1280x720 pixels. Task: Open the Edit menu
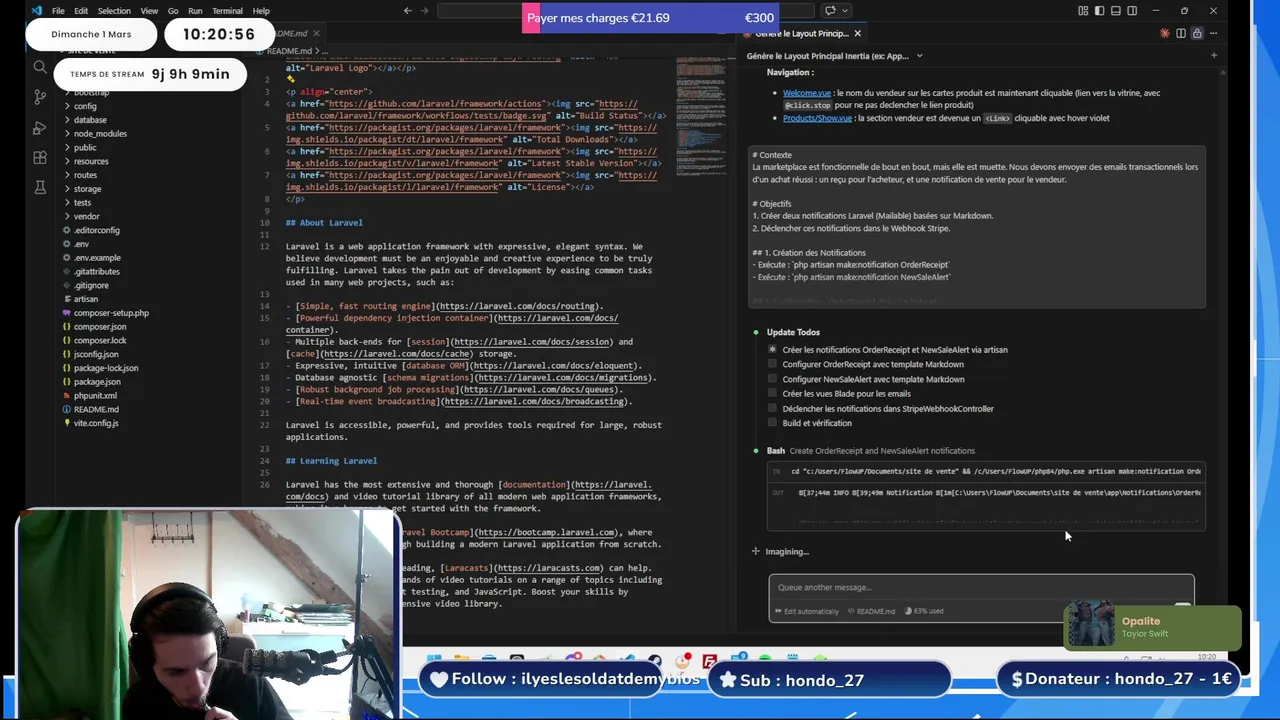coord(81,11)
